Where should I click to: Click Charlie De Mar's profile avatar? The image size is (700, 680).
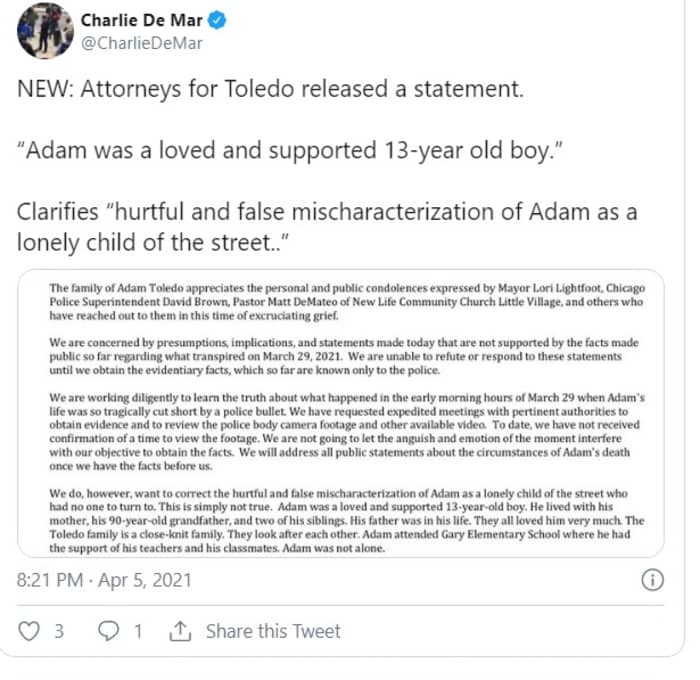pos(44,32)
